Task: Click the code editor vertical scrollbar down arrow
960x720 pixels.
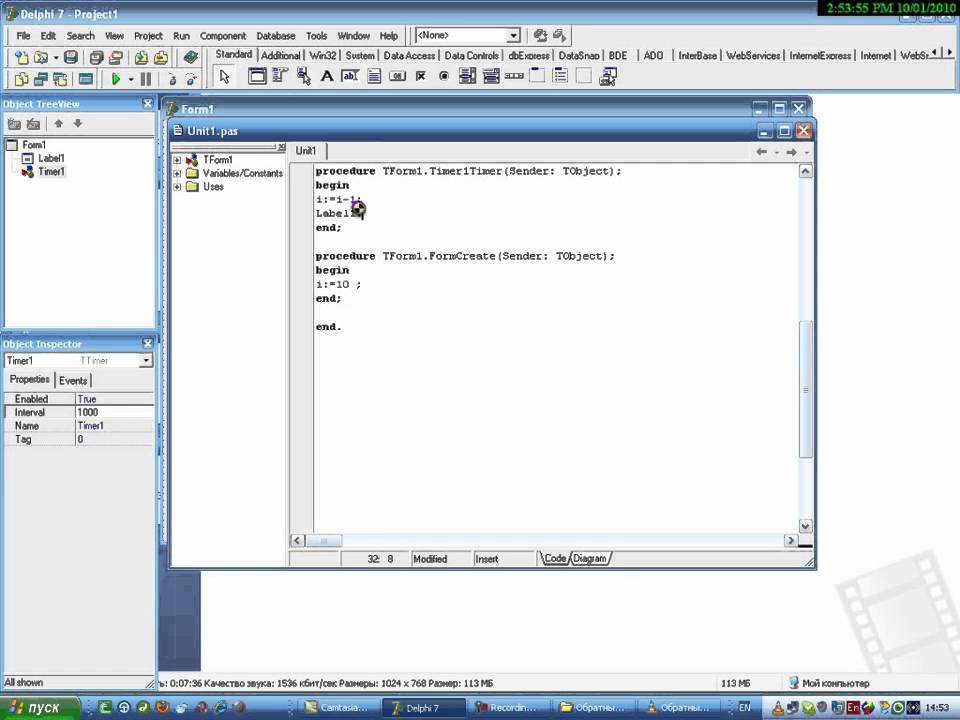Action: coord(806,526)
